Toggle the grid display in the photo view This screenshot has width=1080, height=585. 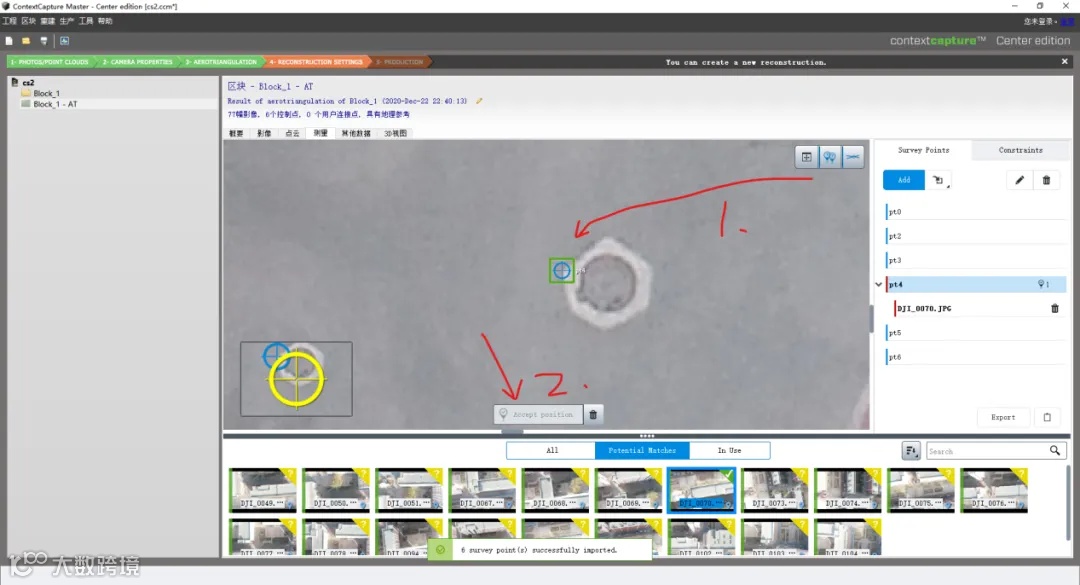click(x=806, y=157)
